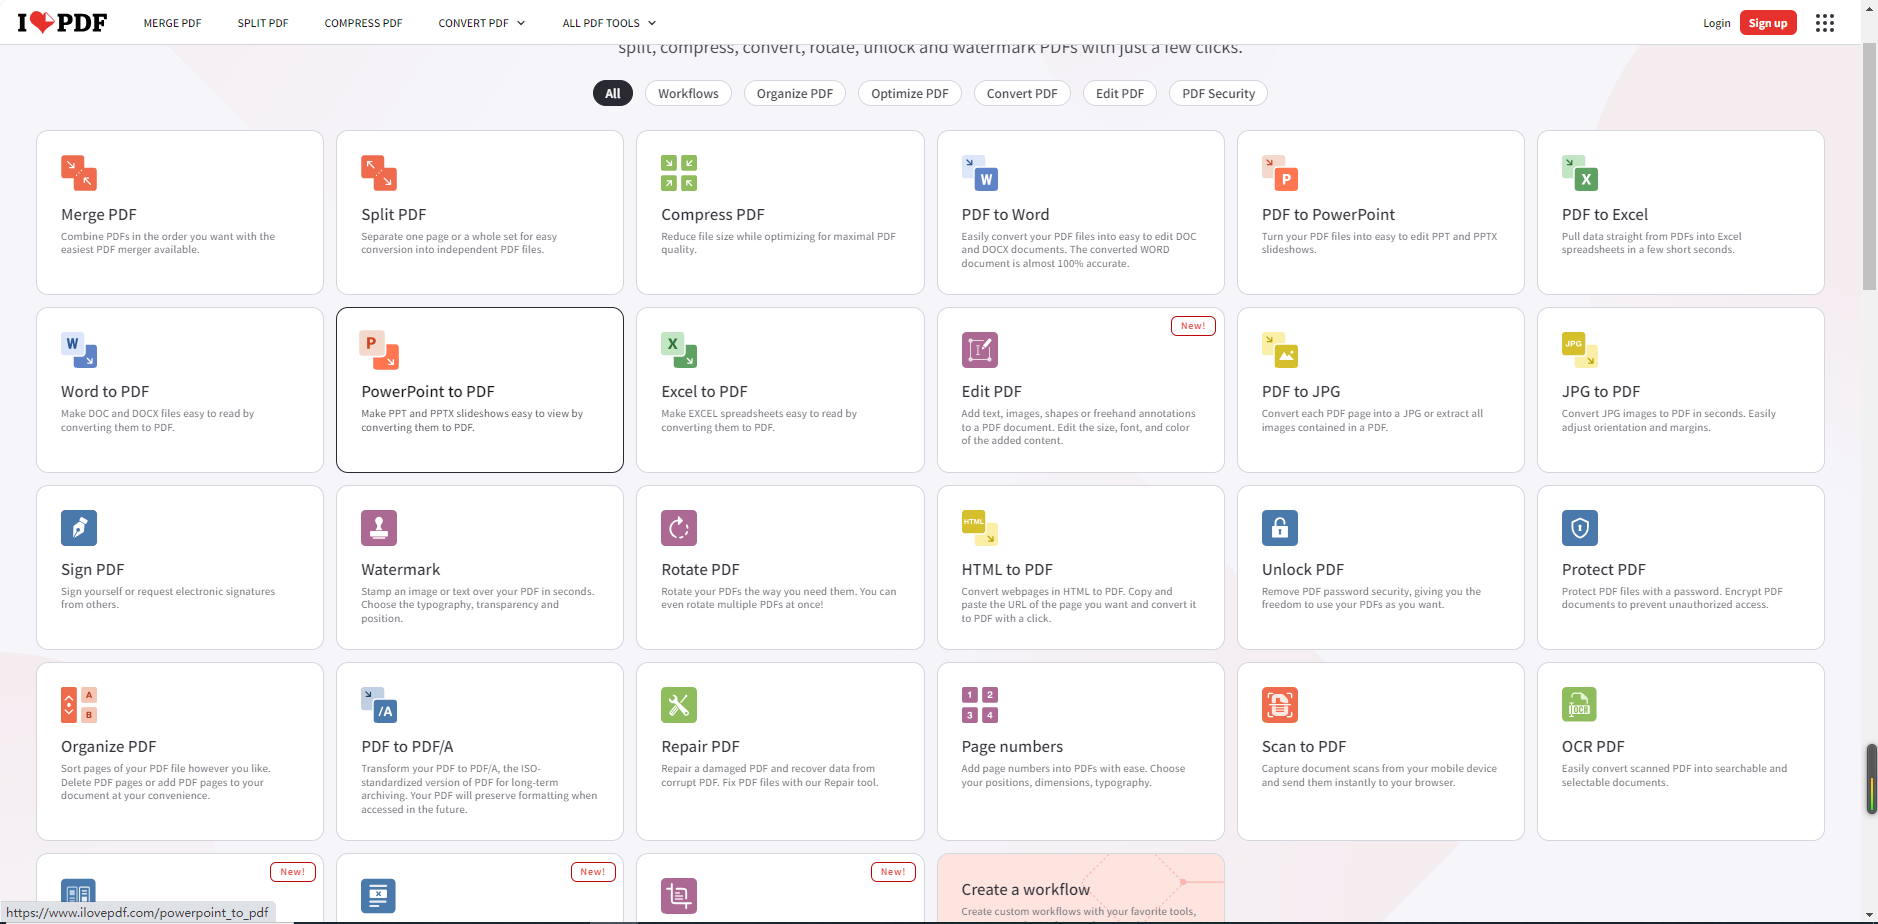Click the Repair PDF tools icon

click(679, 705)
